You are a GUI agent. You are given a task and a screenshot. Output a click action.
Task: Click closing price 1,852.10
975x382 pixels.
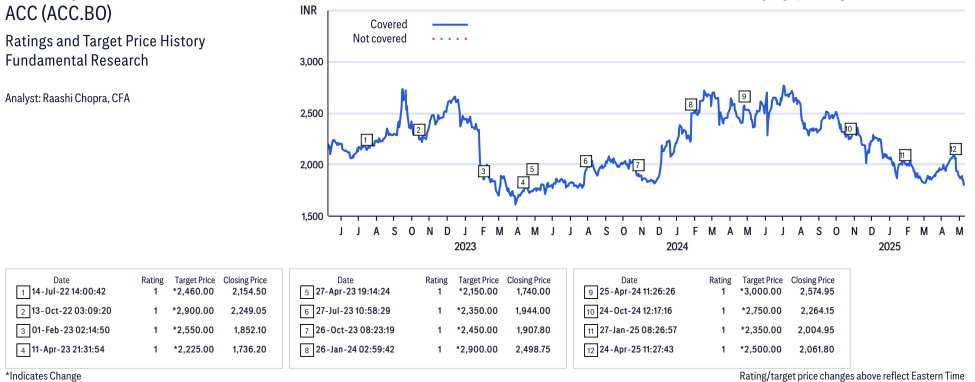[x=249, y=330]
